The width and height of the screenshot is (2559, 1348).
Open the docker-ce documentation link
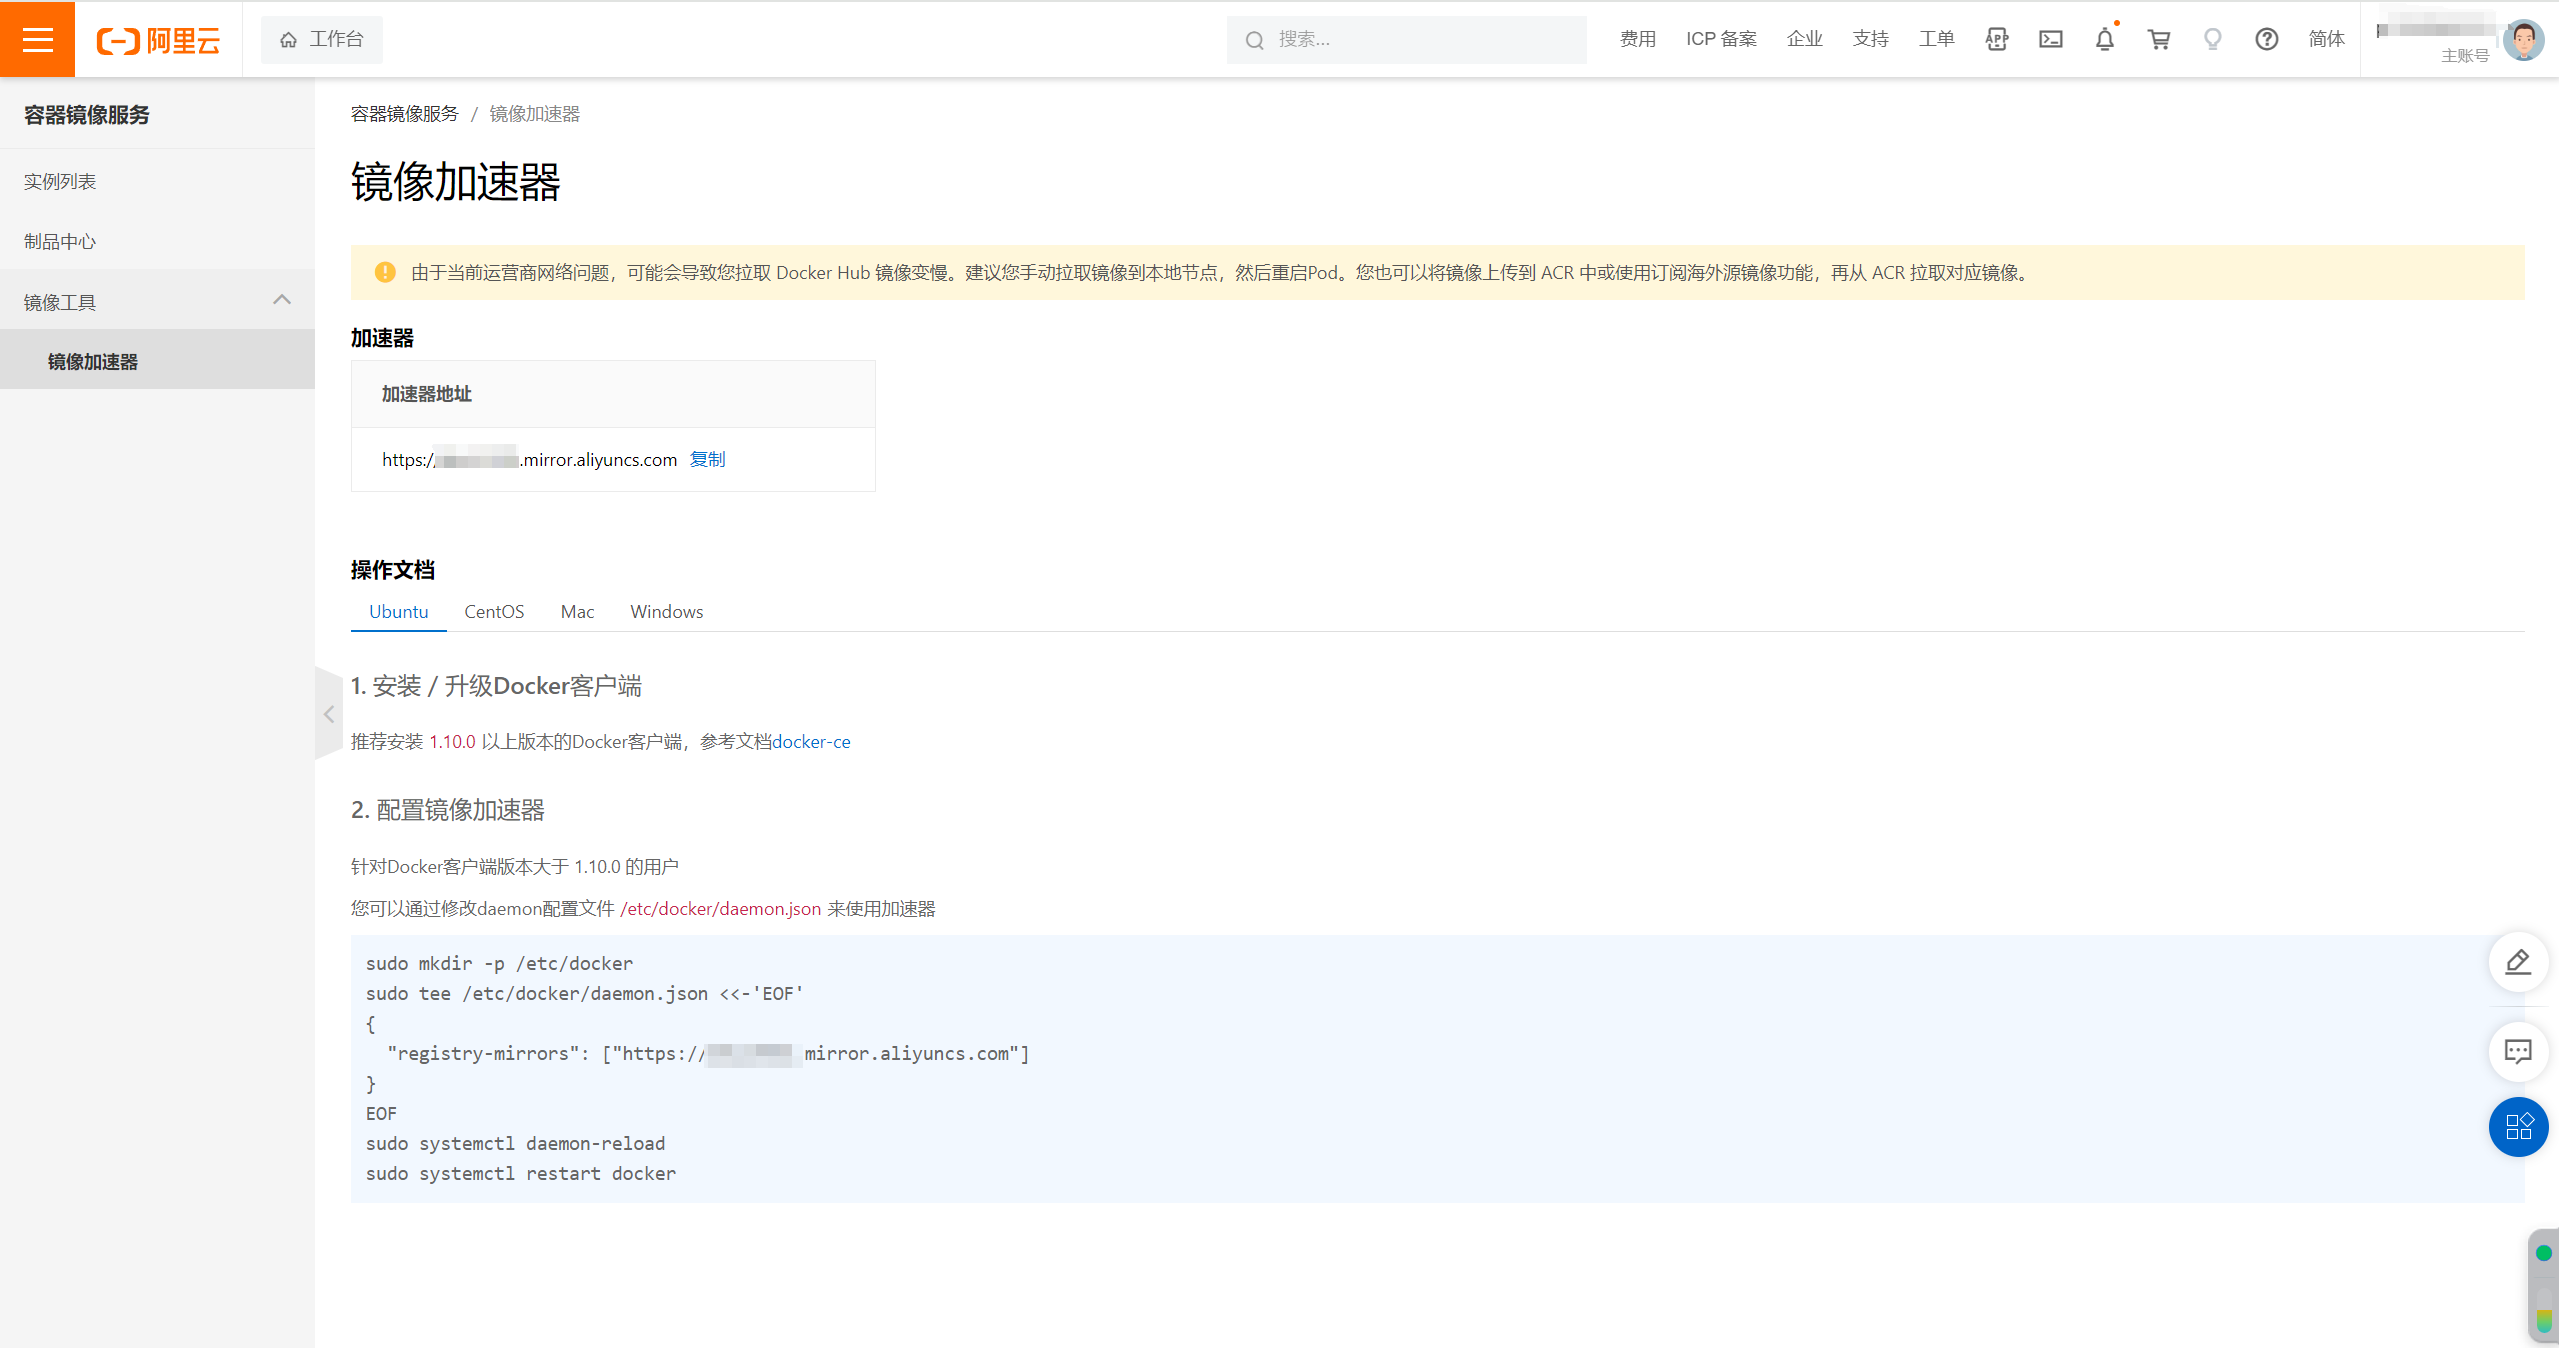pos(811,741)
